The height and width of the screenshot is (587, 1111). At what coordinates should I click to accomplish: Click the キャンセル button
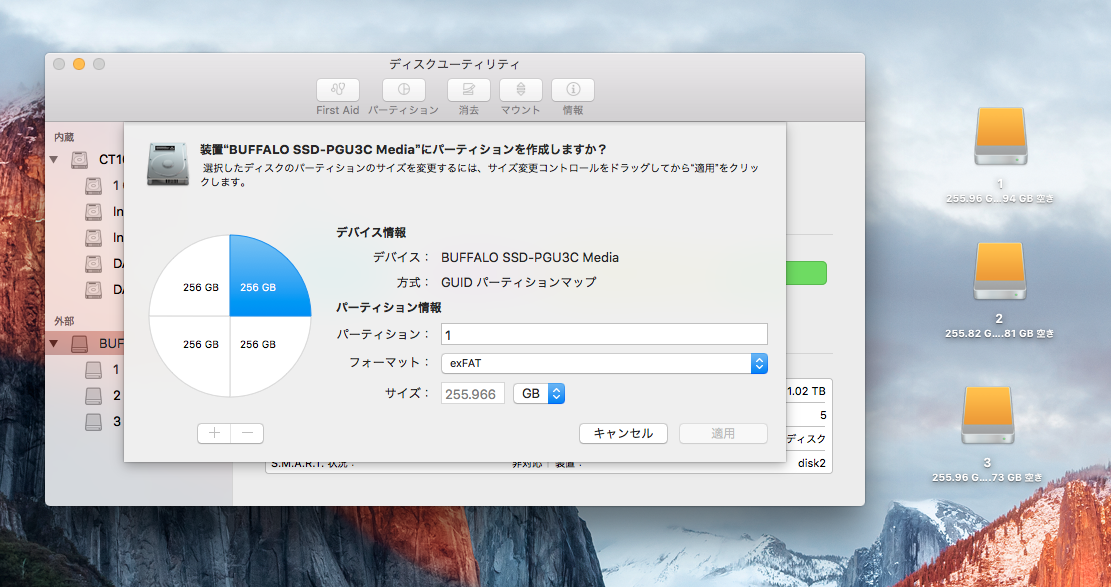[624, 433]
